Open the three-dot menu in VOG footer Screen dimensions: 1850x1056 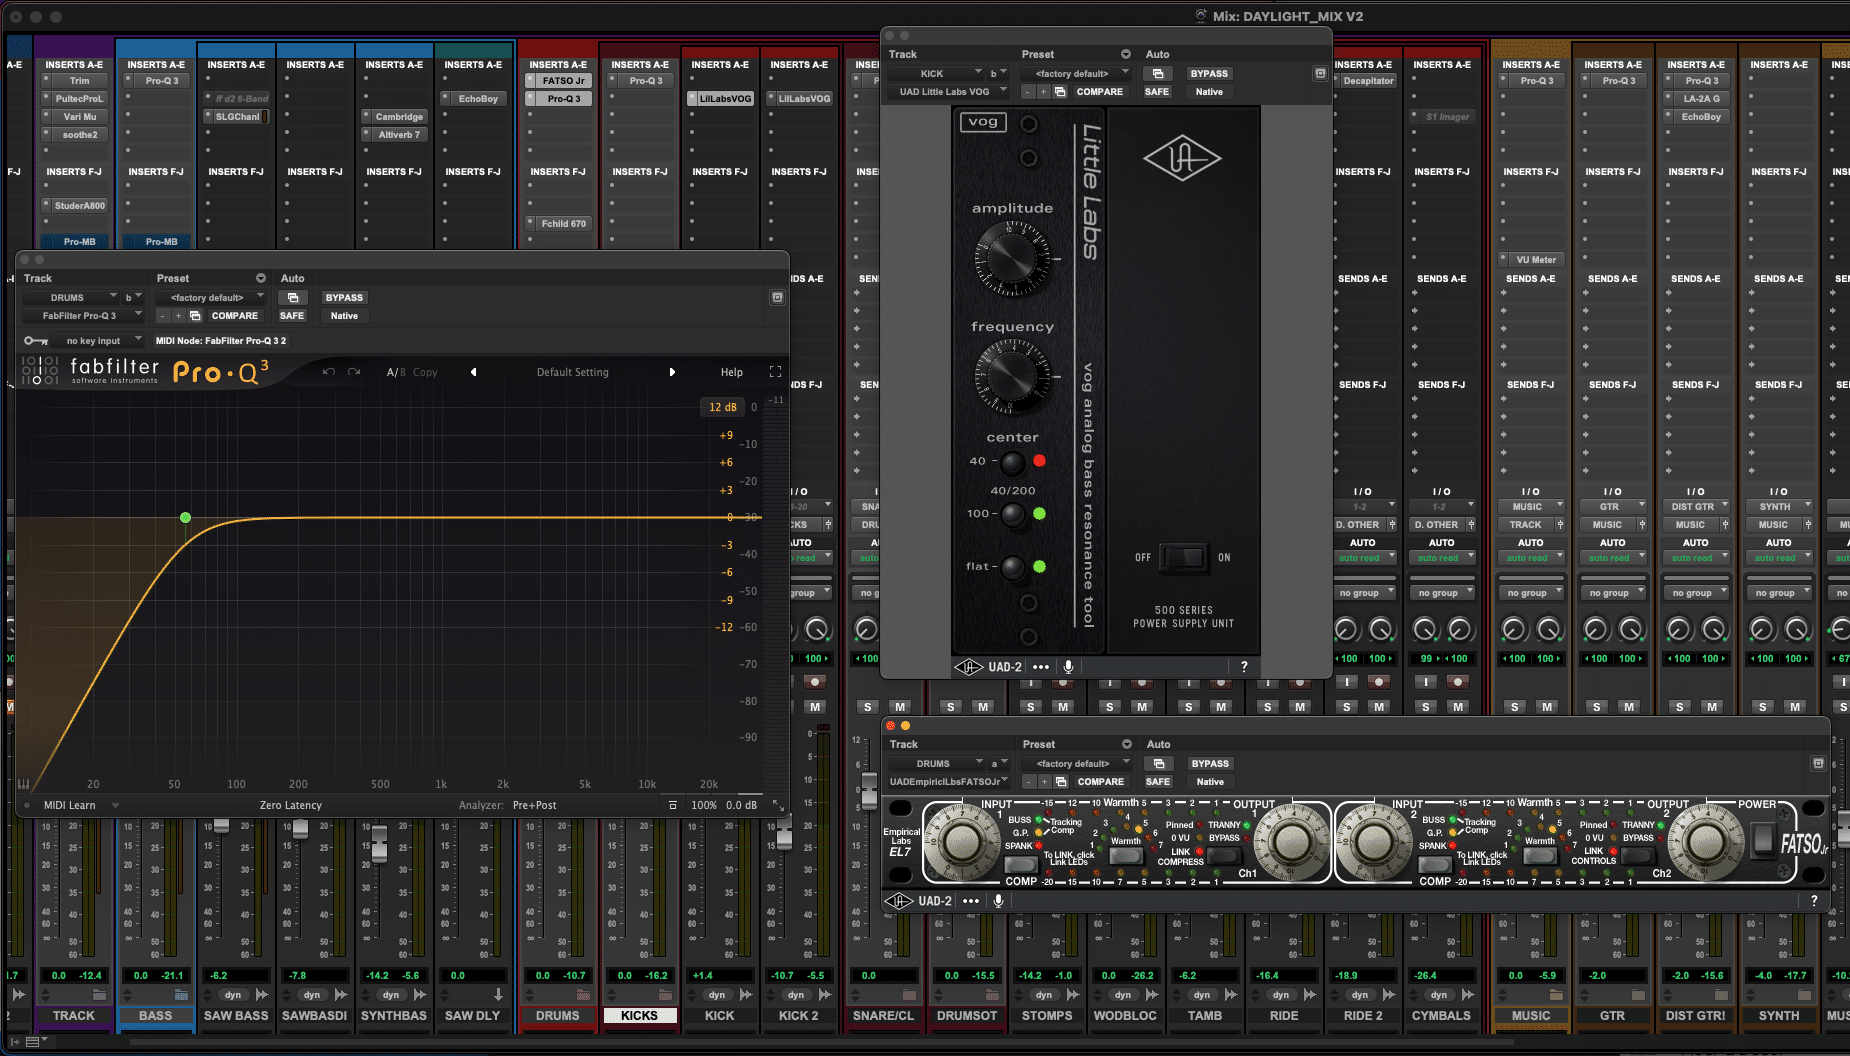click(x=1041, y=667)
